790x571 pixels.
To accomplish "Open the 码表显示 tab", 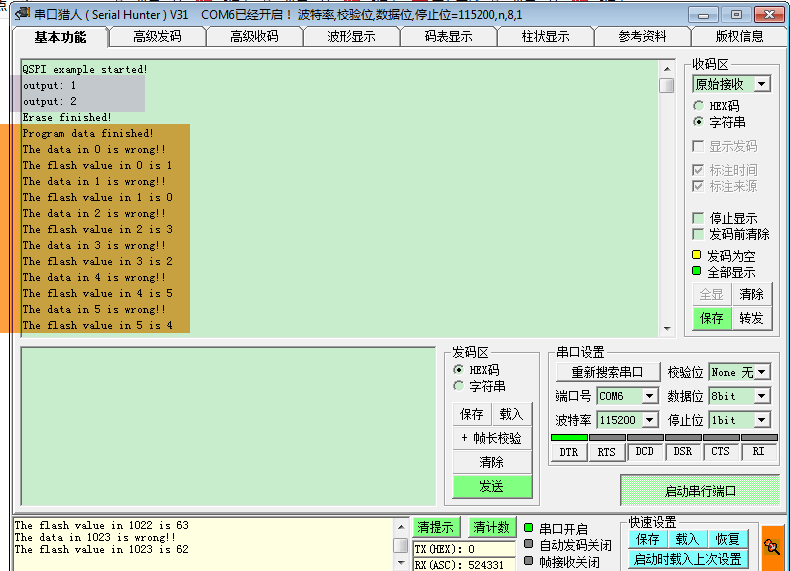I will tap(448, 37).
